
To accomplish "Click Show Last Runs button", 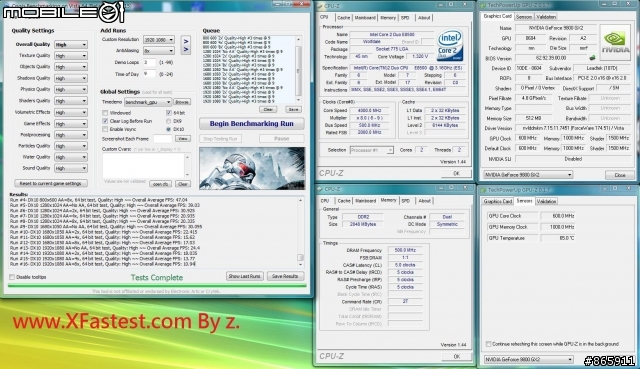I will pyautogui.click(x=244, y=276).
